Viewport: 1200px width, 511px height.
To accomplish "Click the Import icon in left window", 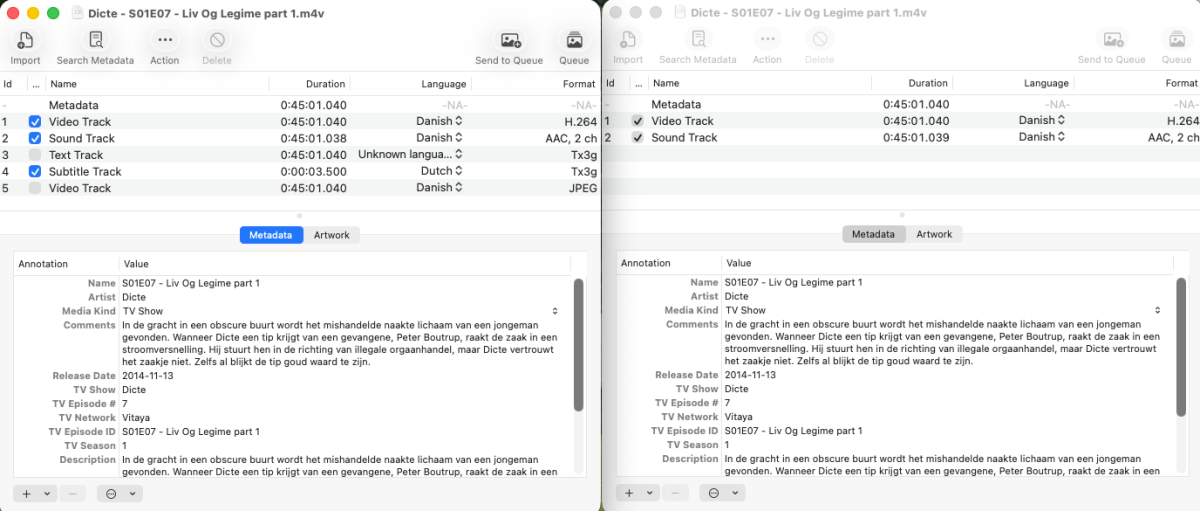I will [x=25, y=40].
